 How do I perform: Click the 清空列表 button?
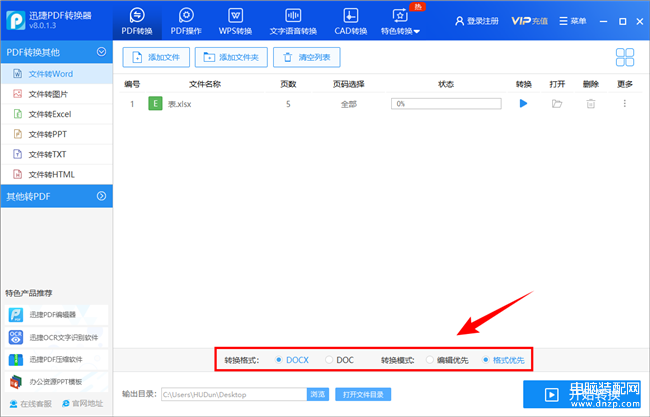tap(307, 57)
